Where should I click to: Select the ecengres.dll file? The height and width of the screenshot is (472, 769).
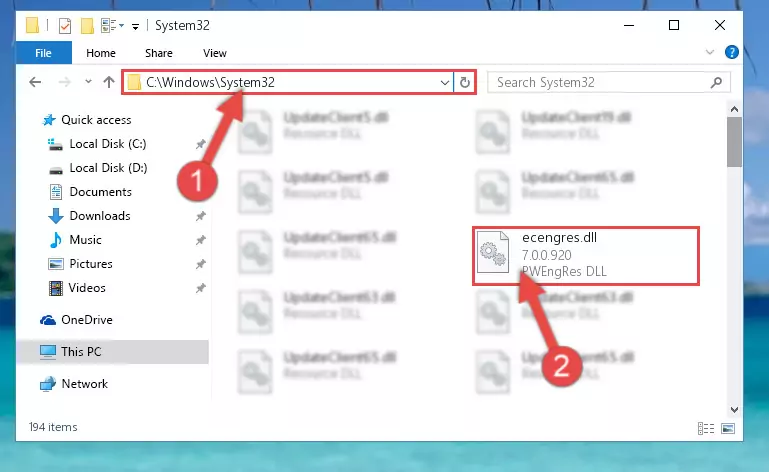[586, 256]
